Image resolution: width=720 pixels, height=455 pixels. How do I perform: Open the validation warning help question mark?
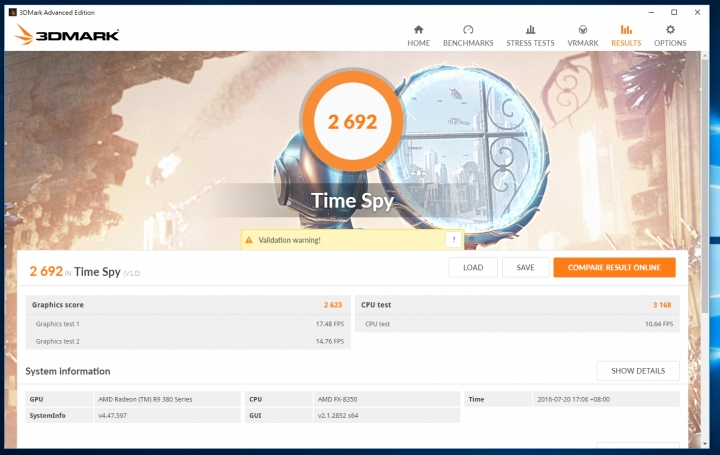[454, 240]
